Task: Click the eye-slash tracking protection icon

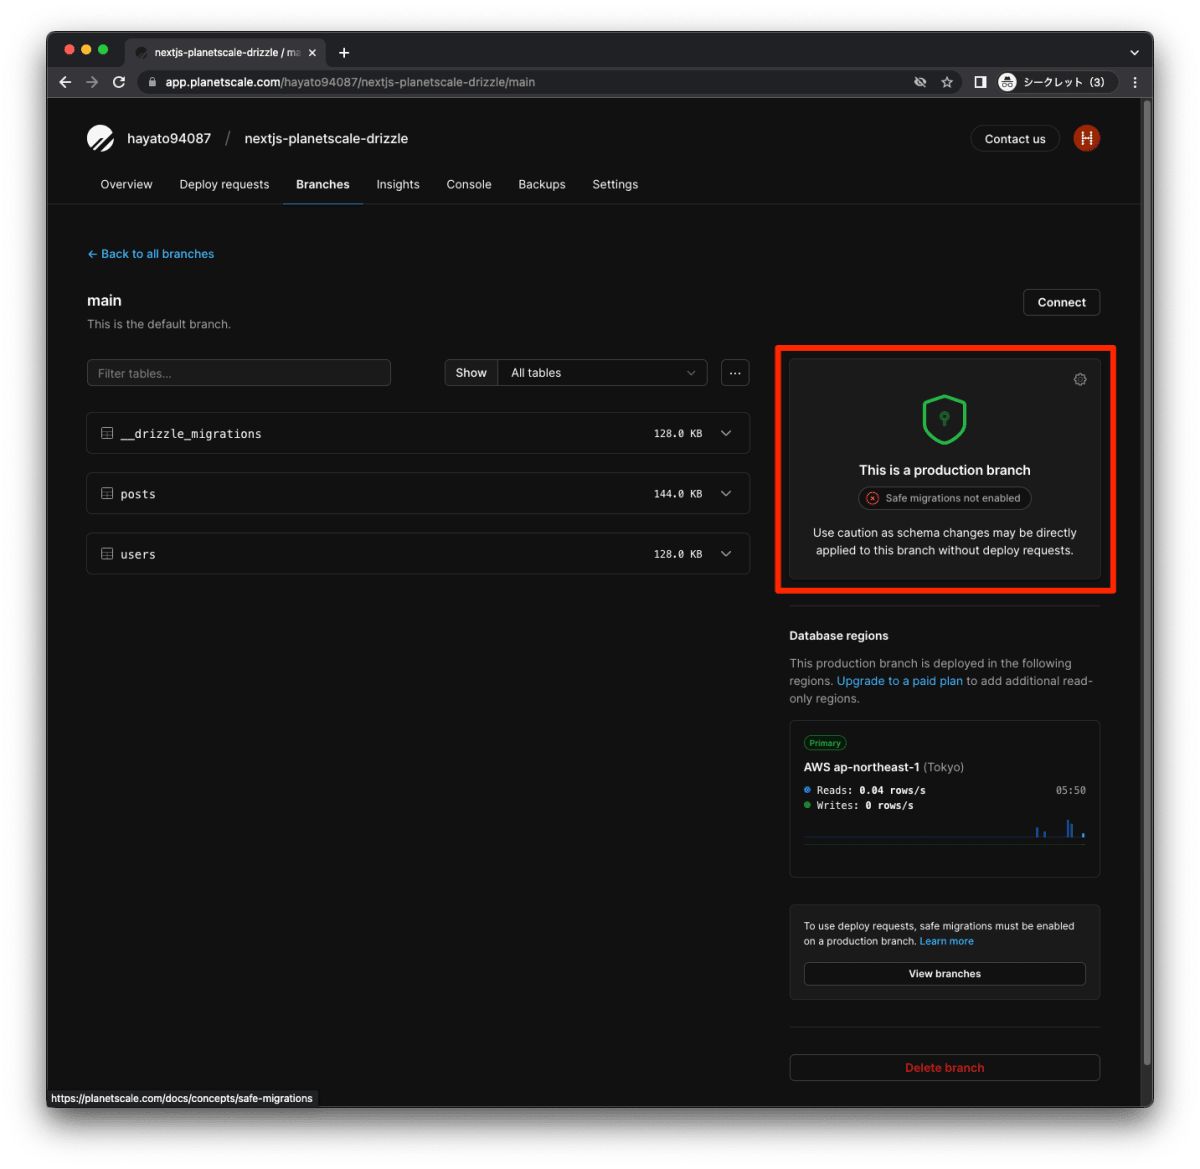Action: tap(920, 82)
